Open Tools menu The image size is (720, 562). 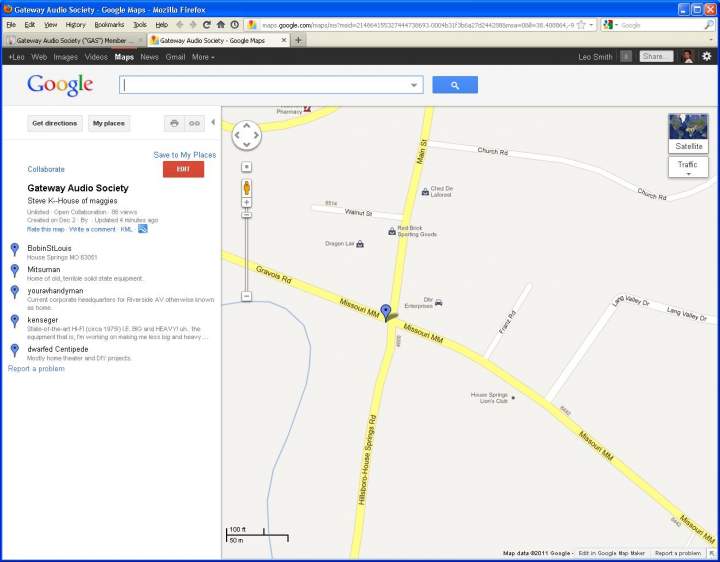[140, 25]
